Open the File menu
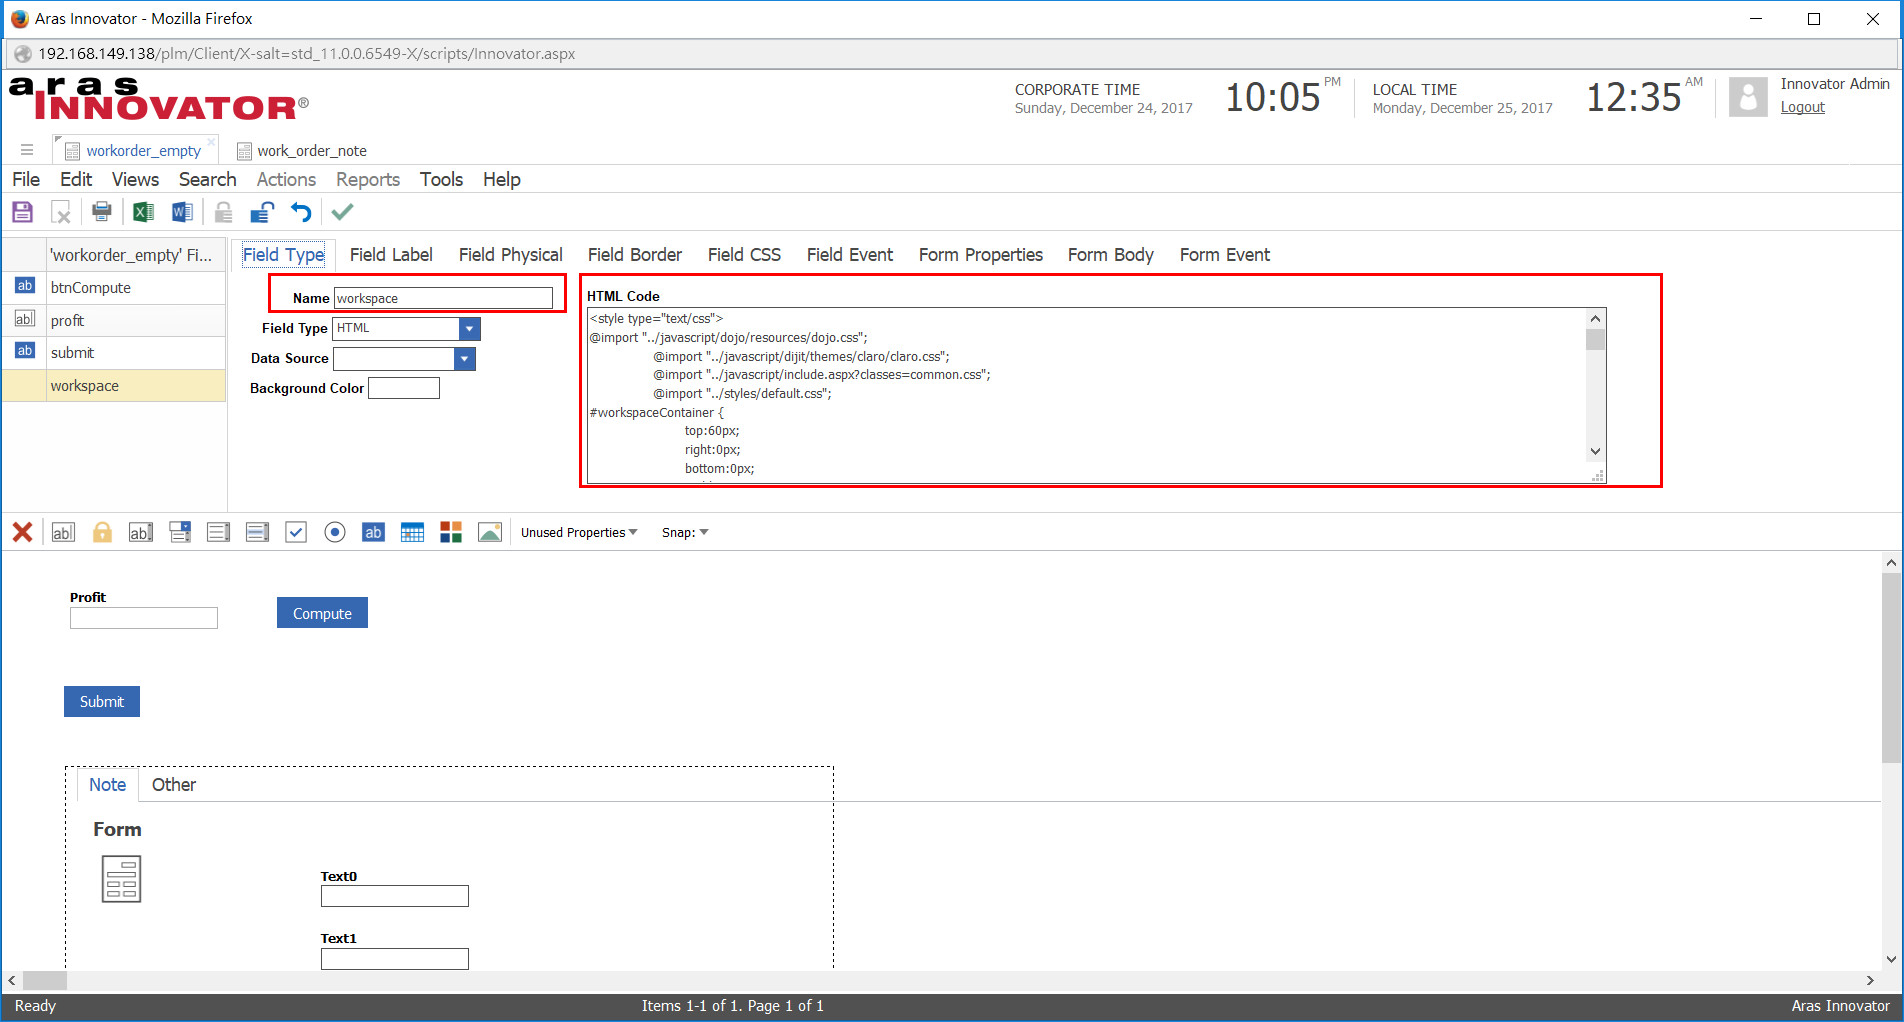The image size is (1904, 1022). click(x=26, y=179)
